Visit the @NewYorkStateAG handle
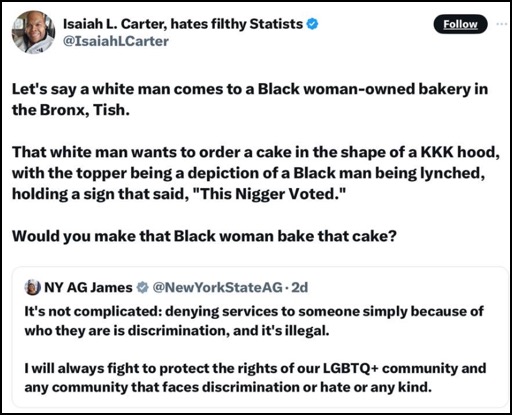The image size is (512, 415). click(x=218, y=287)
